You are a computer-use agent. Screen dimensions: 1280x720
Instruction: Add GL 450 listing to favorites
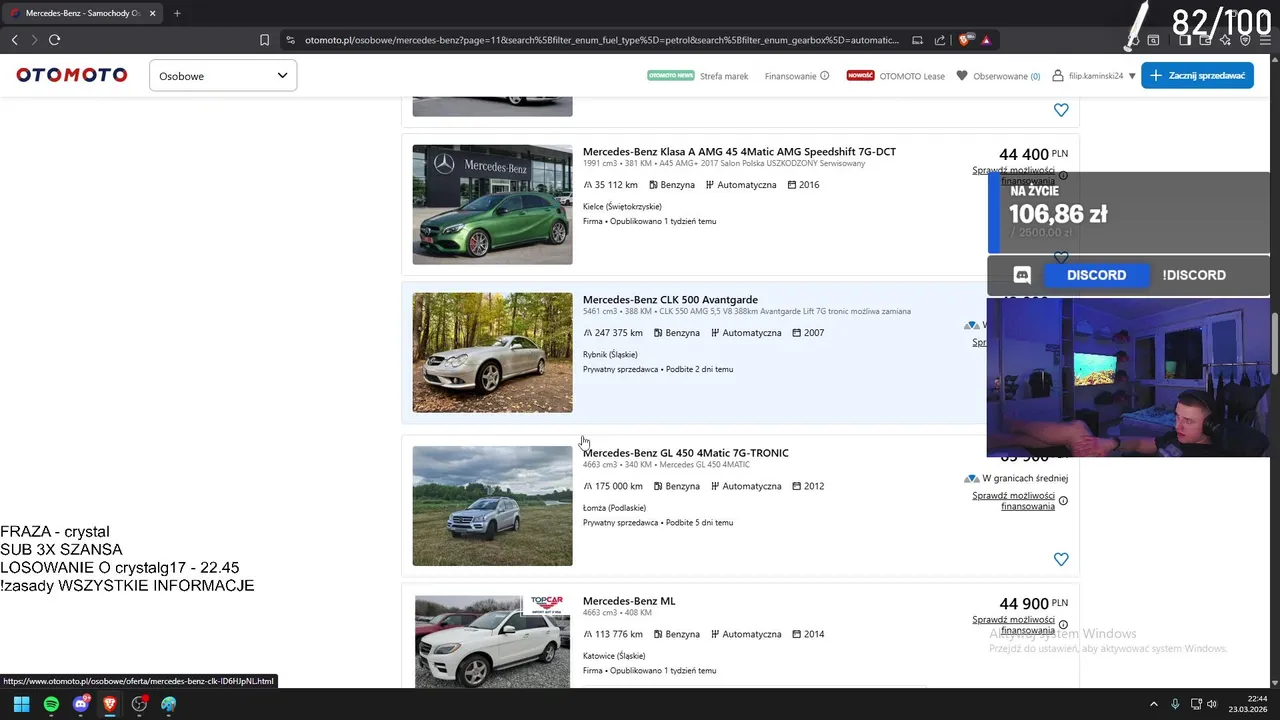pos(1061,559)
